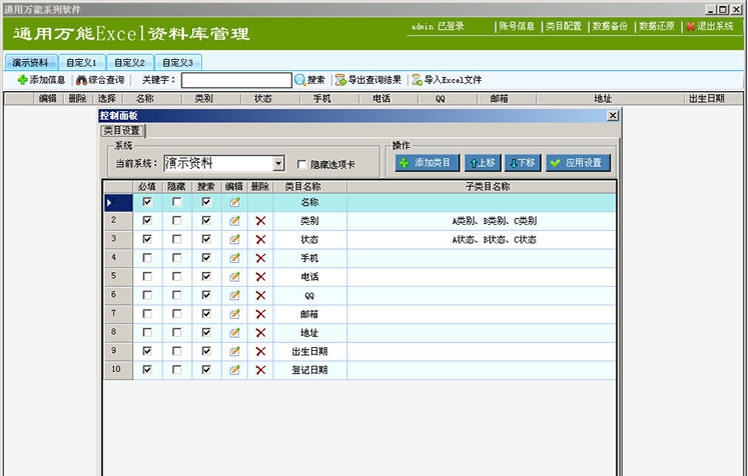Screen dimensions: 748x476
Task: Open 数据备份 in the header
Action: pos(610,26)
